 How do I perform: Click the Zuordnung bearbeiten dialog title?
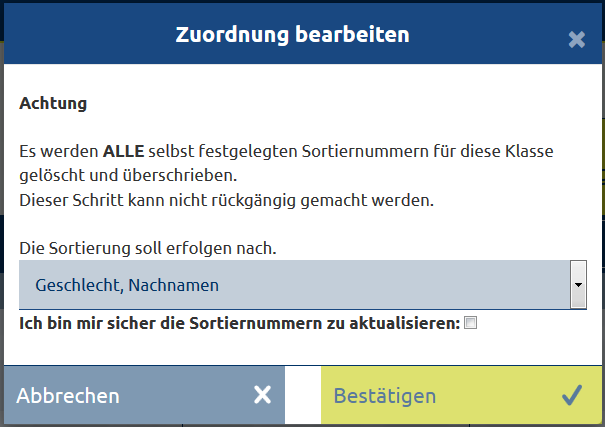(292, 34)
